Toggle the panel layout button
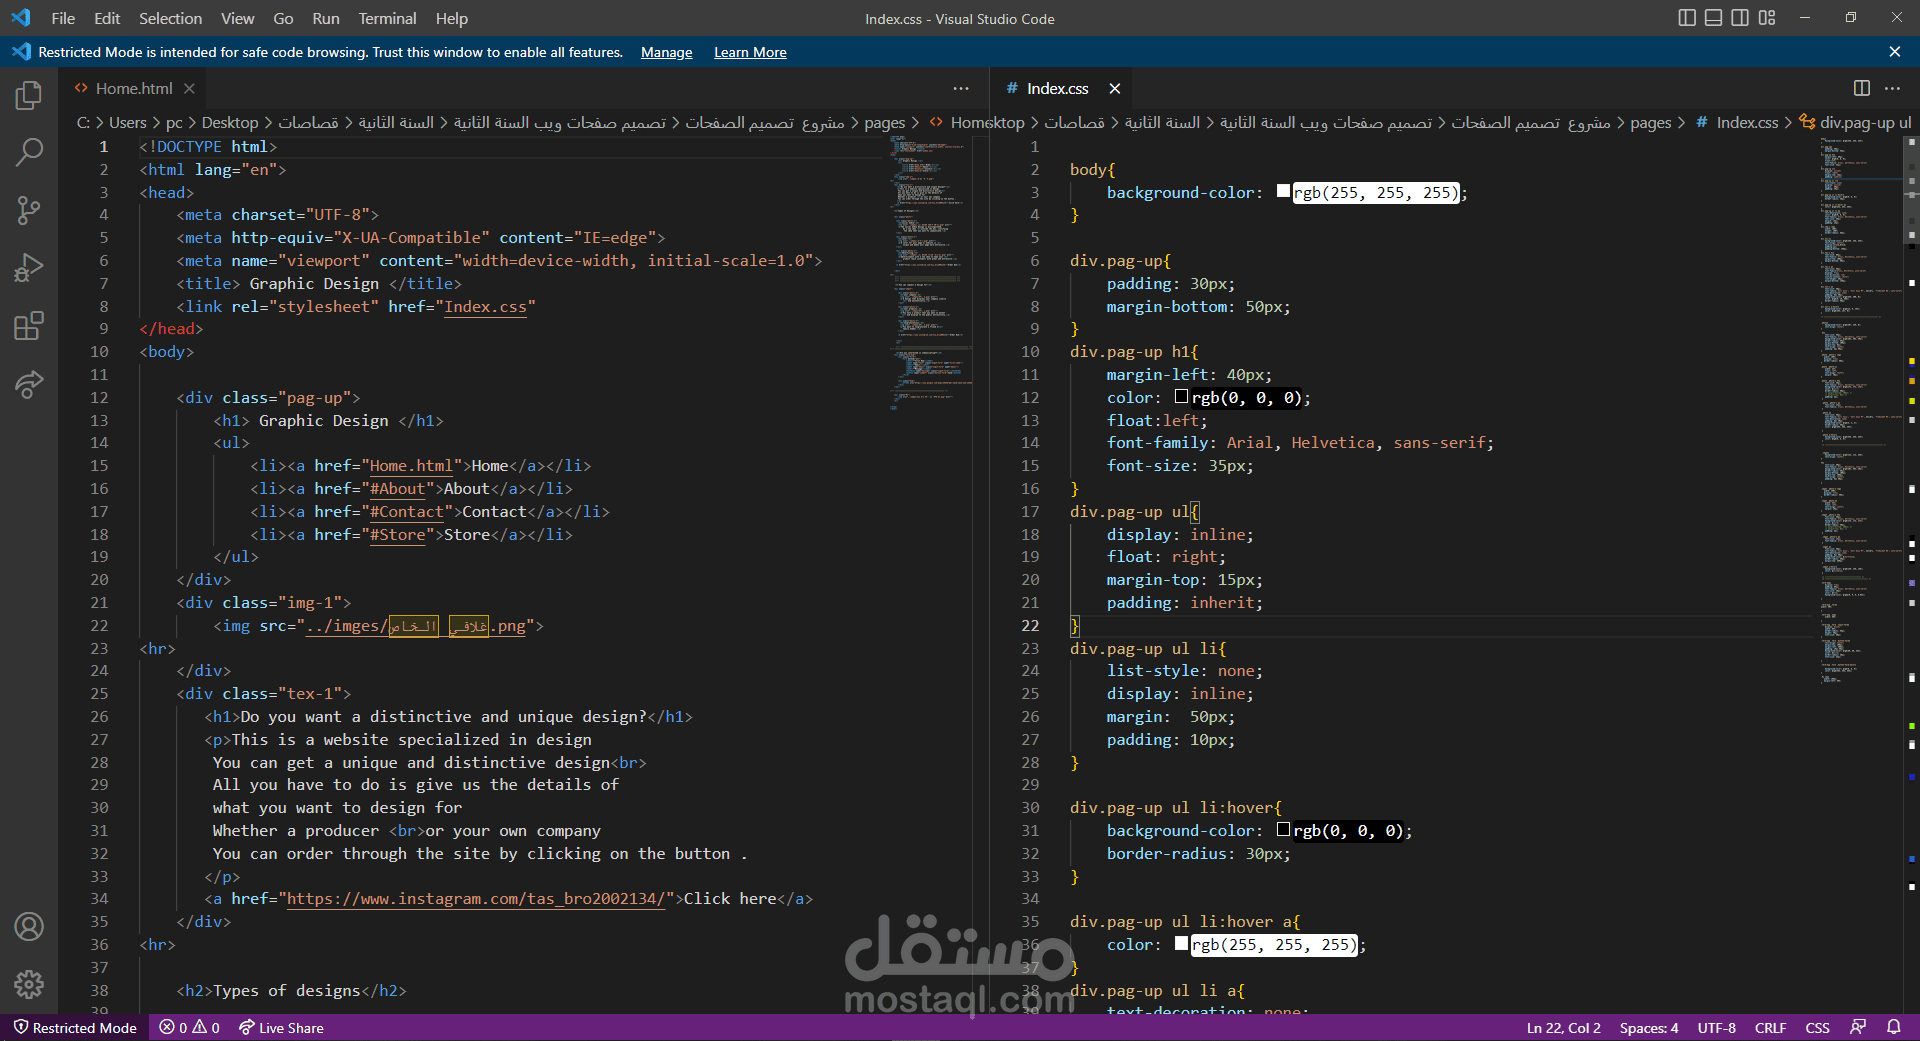 (x=1713, y=18)
